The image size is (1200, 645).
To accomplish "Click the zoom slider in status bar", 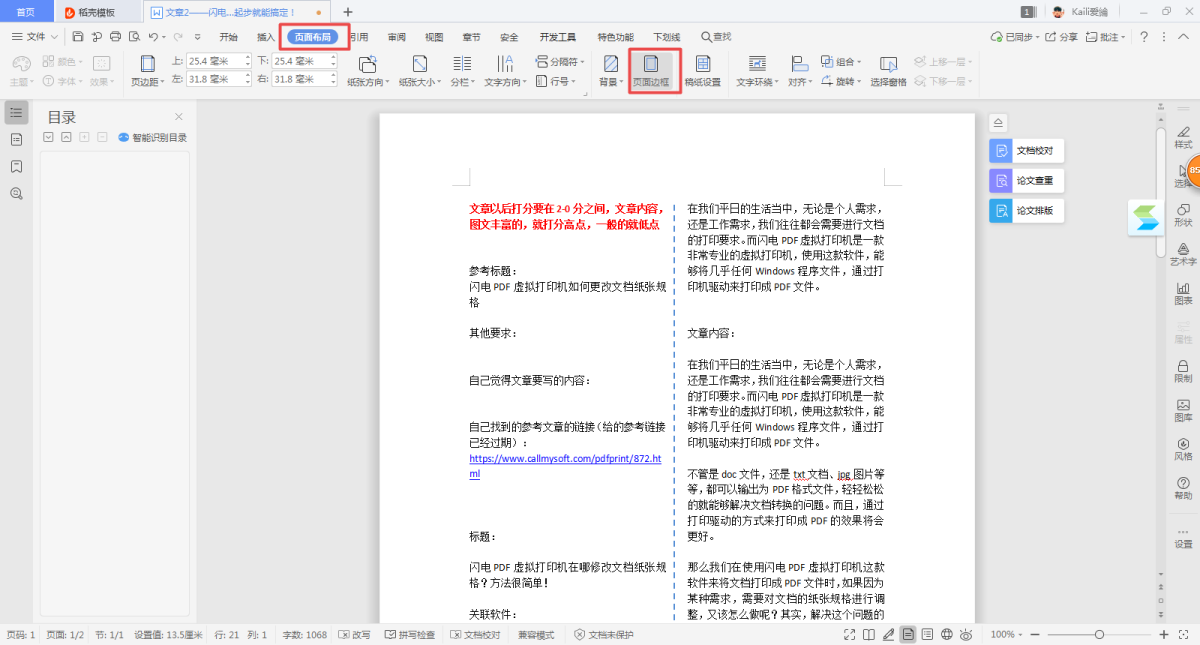I will tap(1099, 635).
